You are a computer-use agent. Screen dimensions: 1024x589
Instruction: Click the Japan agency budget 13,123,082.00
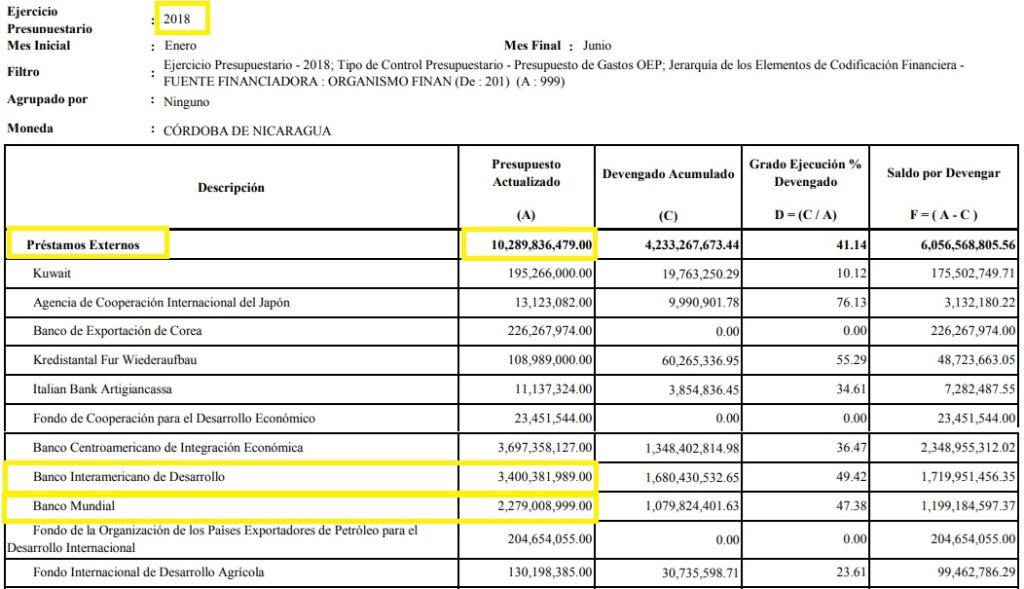pos(553,302)
